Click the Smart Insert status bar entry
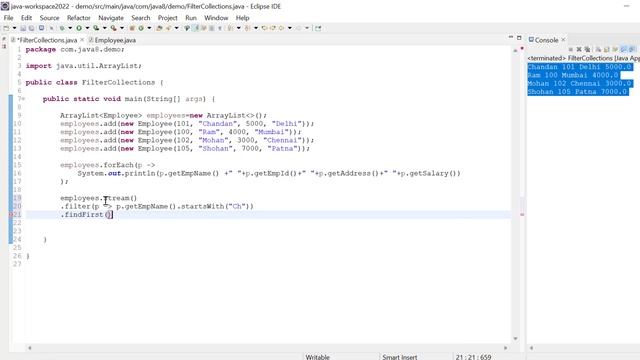 (x=400, y=357)
